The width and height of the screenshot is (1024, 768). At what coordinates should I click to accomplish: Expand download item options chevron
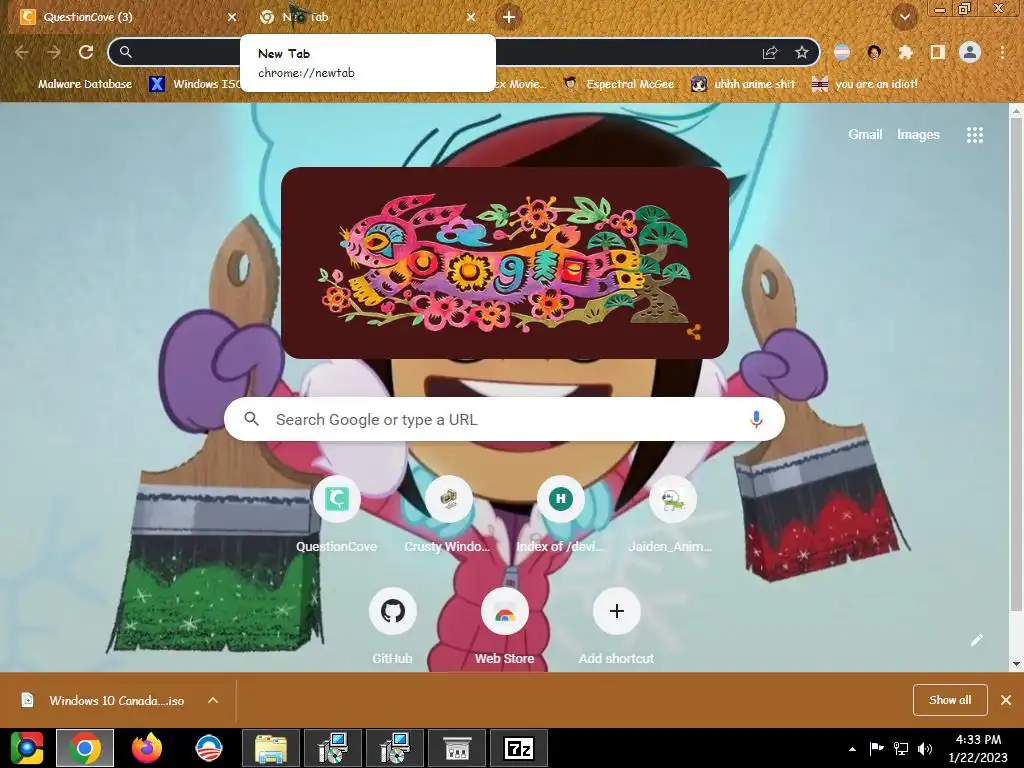[213, 700]
